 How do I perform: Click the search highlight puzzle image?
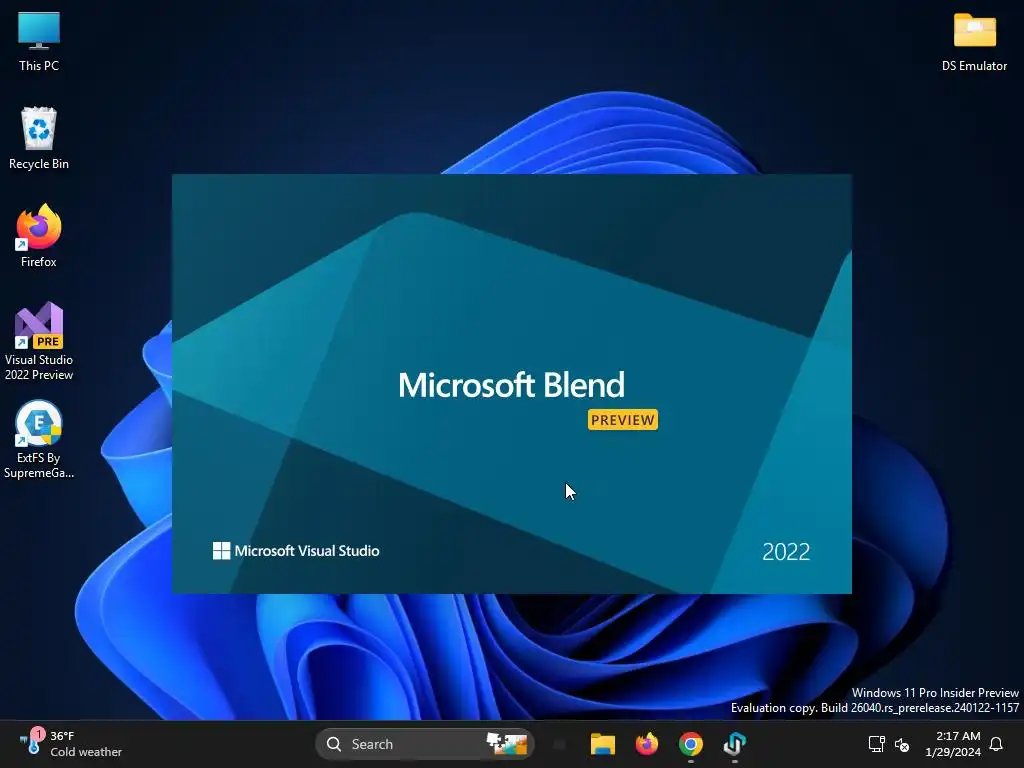click(x=507, y=744)
